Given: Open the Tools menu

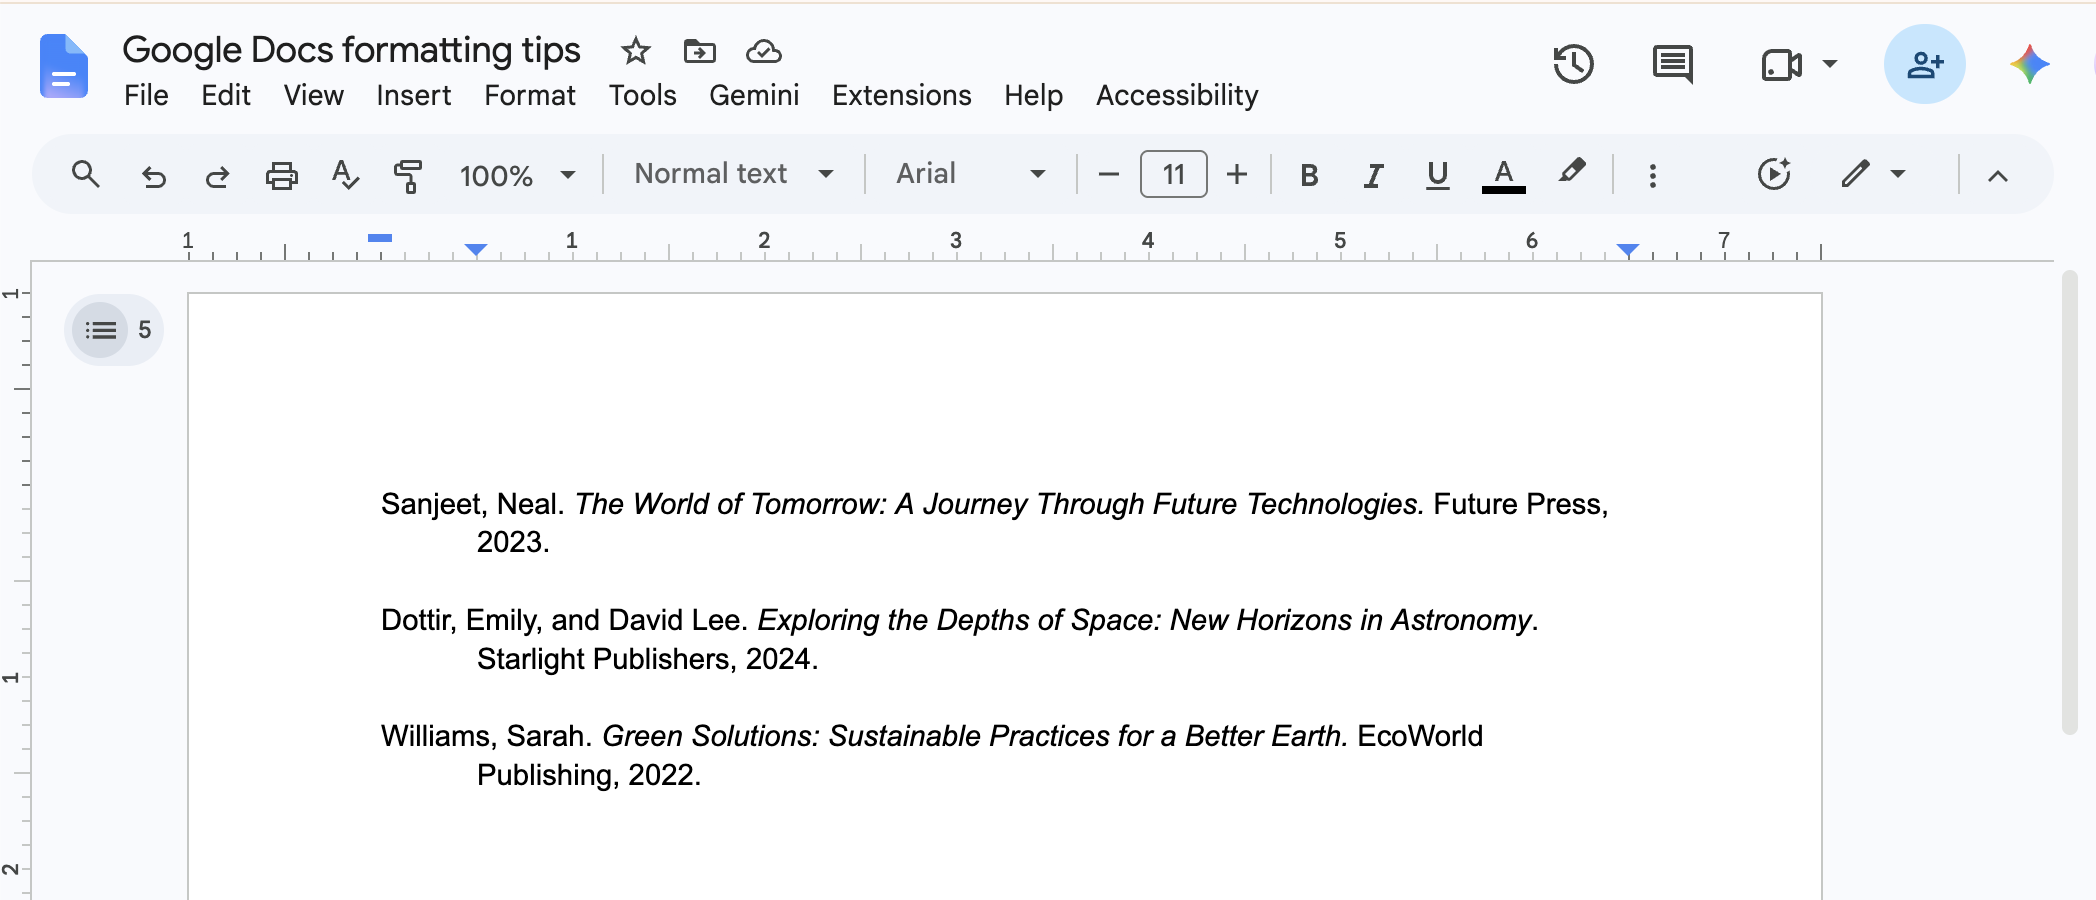Looking at the screenshot, I should pyautogui.click(x=642, y=95).
